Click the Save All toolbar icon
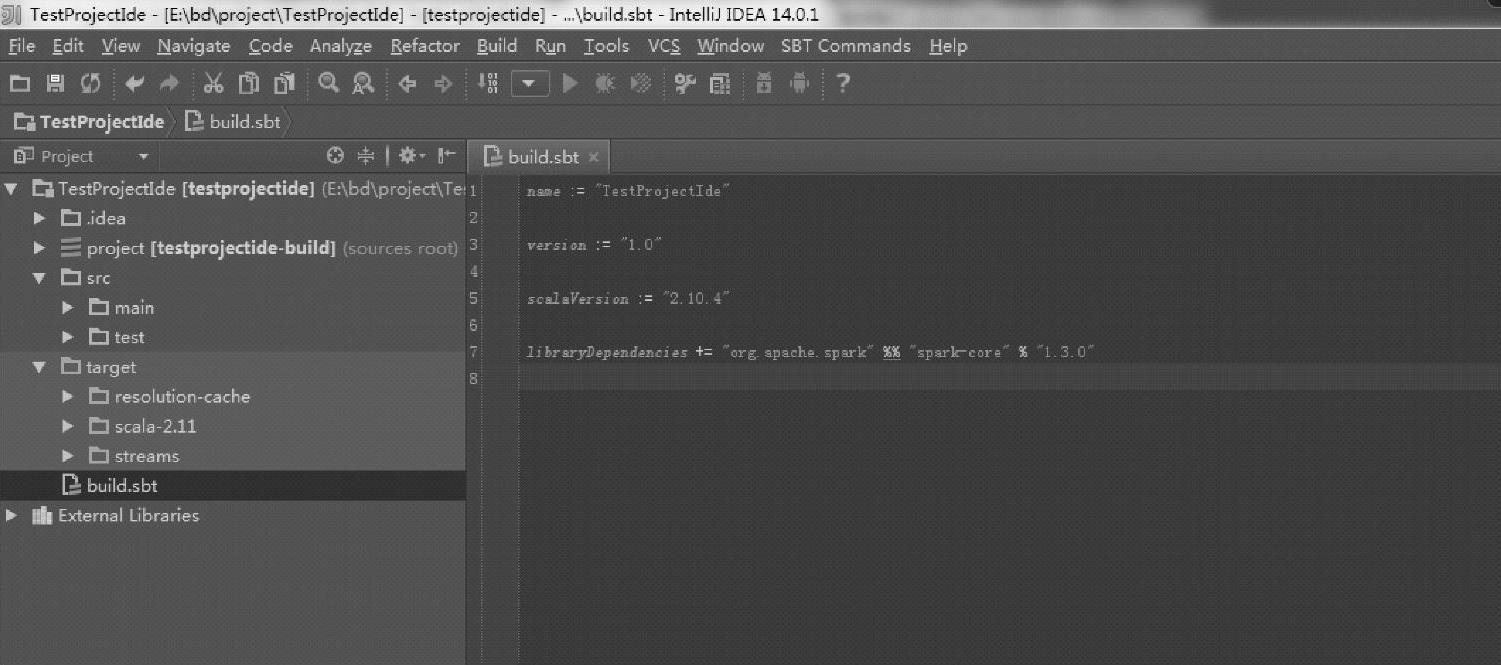 point(56,84)
